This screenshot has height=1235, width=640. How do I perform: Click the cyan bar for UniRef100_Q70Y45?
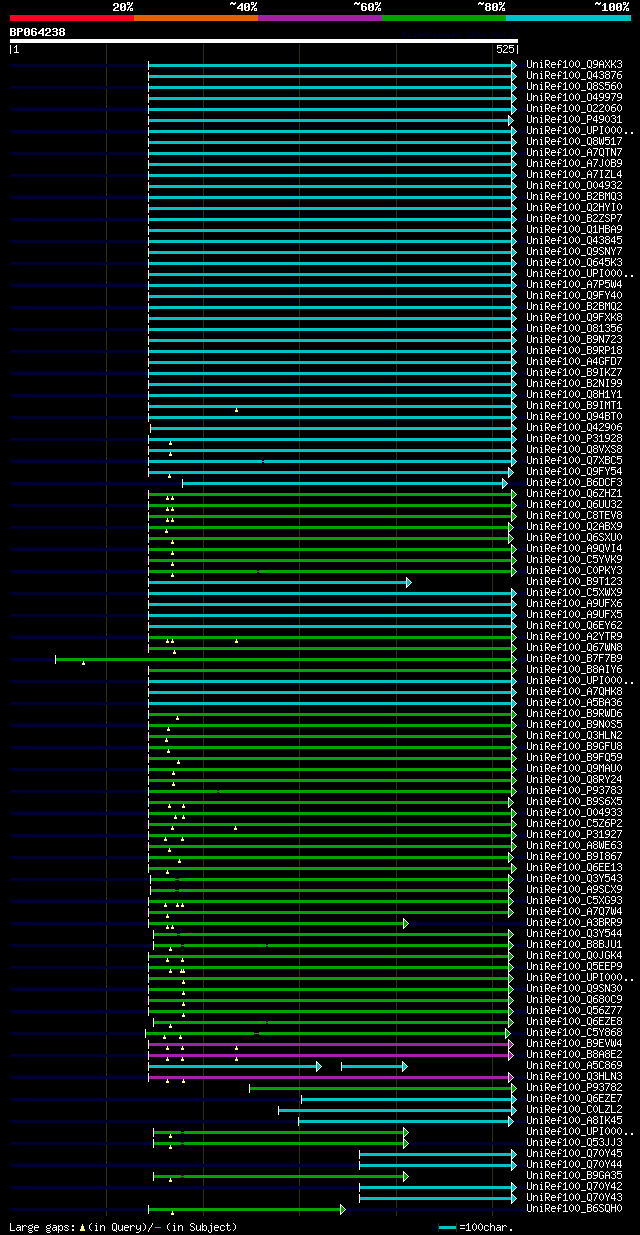[438, 1154]
